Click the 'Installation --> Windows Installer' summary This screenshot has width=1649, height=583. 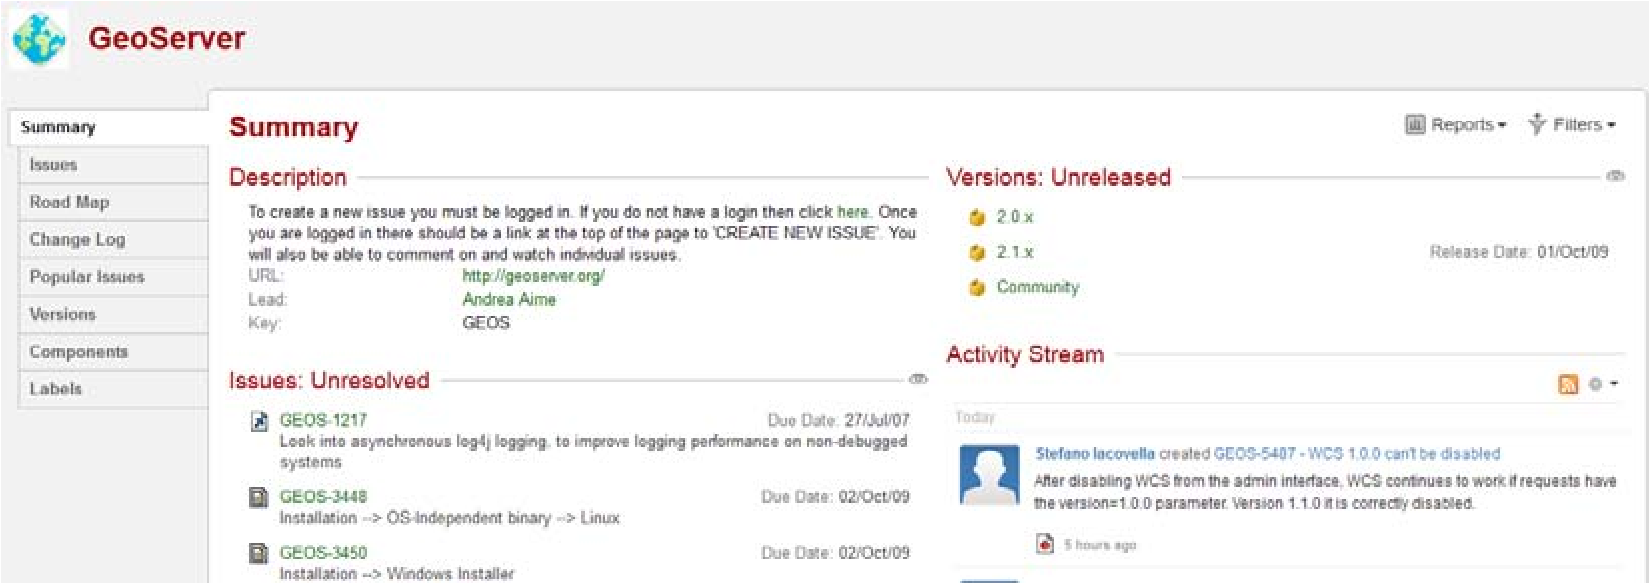coord(397,574)
